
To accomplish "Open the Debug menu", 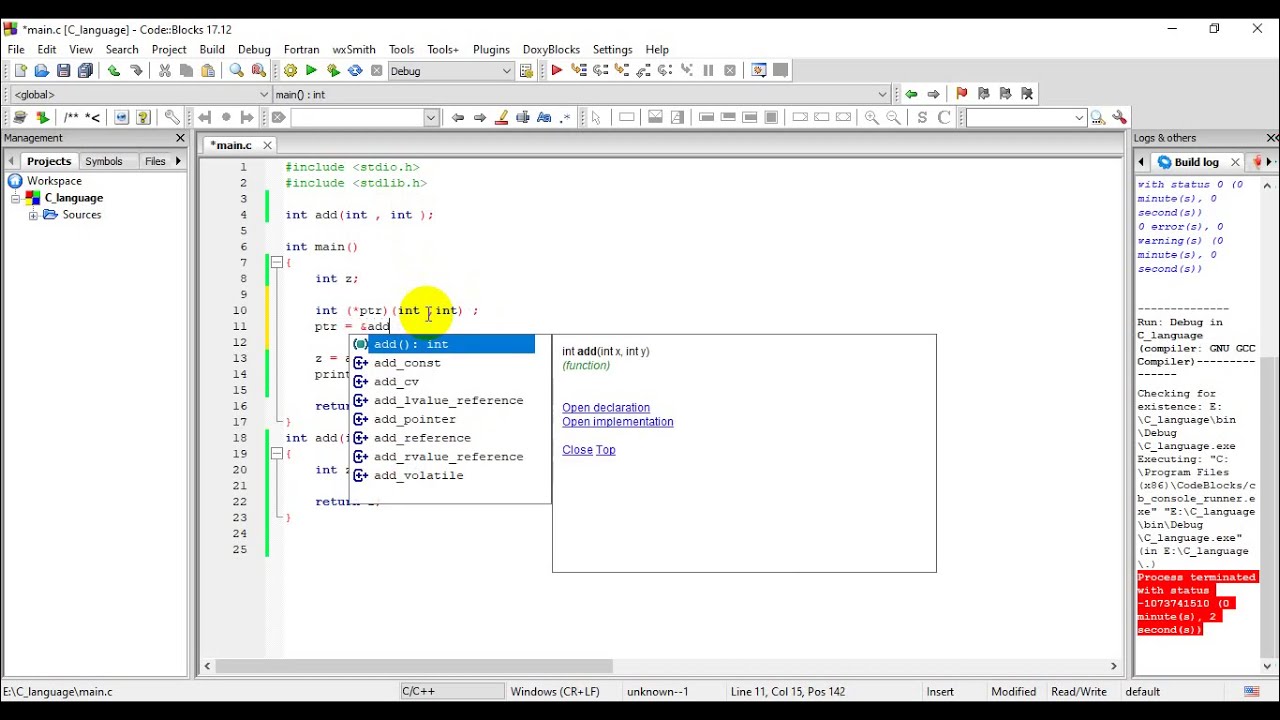I will (x=254, y=49).
